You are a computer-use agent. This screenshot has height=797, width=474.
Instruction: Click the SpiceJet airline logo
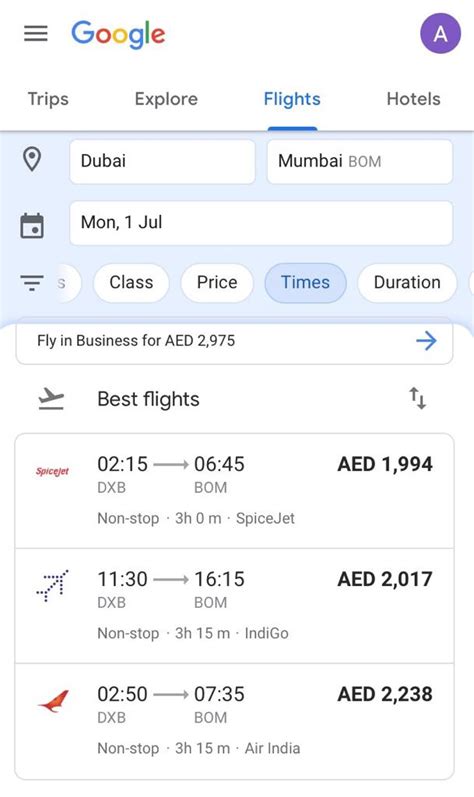(52, 471)
